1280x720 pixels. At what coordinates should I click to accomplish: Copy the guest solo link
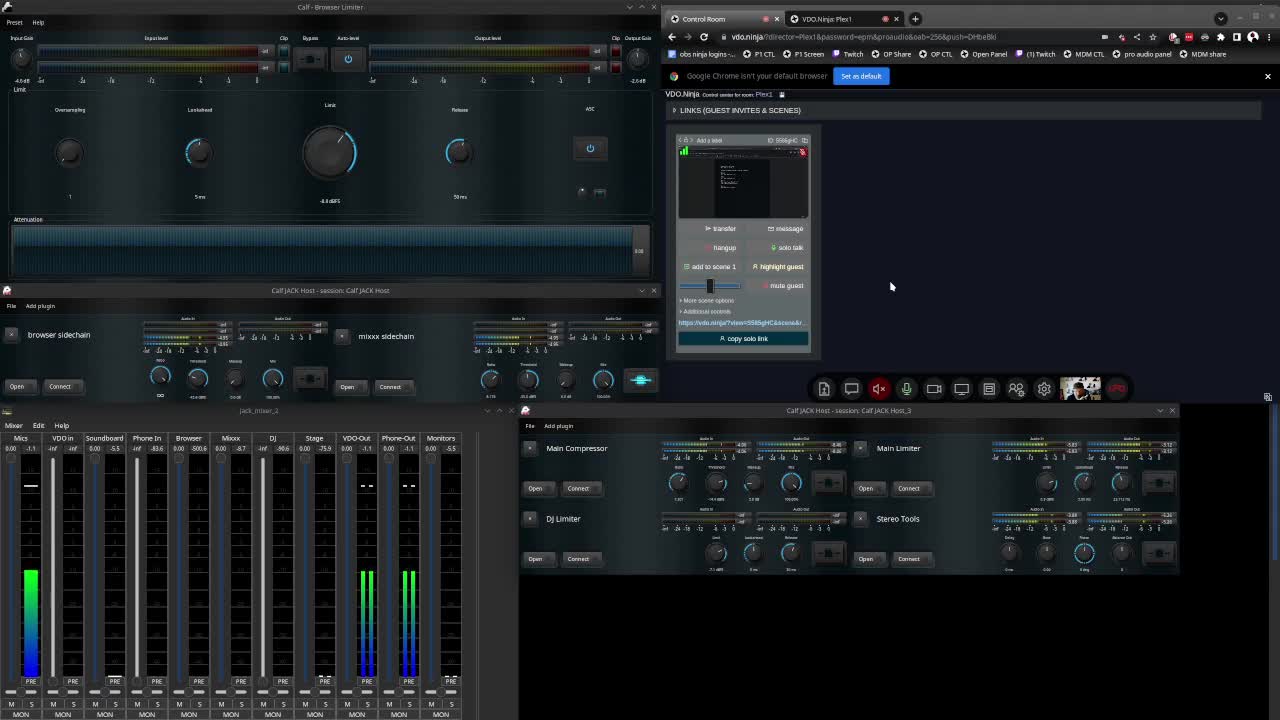coord(743,339)
